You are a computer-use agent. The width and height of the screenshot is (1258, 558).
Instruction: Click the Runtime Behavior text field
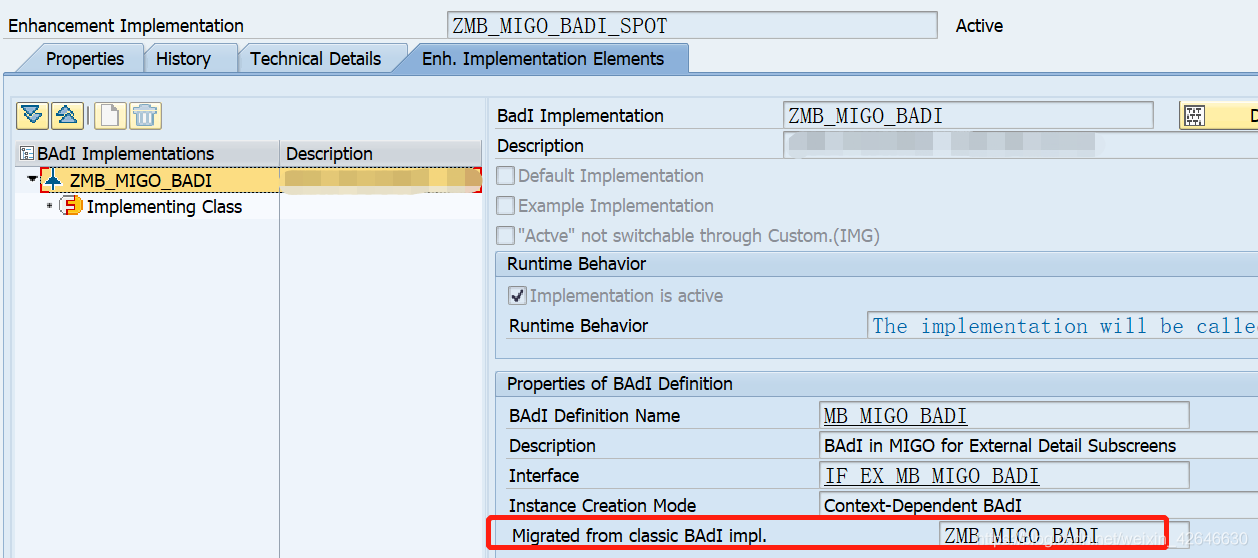(1062, 326)
